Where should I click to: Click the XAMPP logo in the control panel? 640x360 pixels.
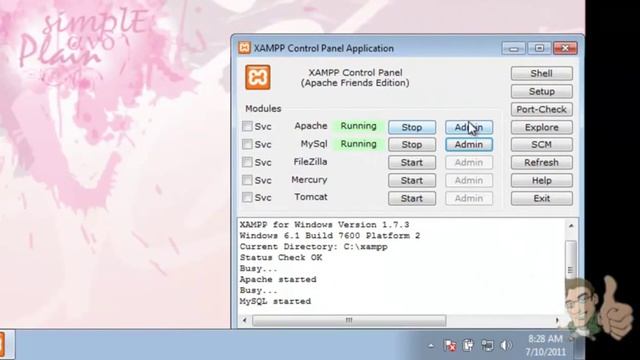click(x=258, y=77)
